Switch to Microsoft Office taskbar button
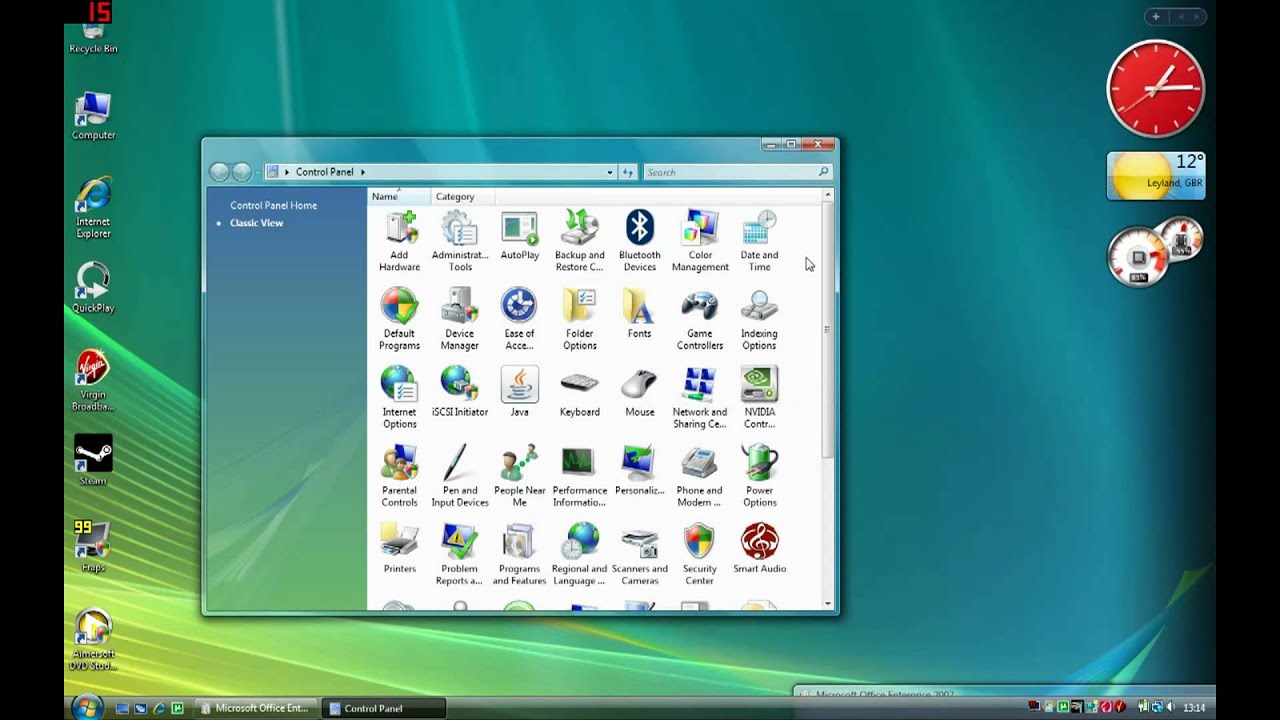Viewport: 1280px width, 720px height. point(255,708)
